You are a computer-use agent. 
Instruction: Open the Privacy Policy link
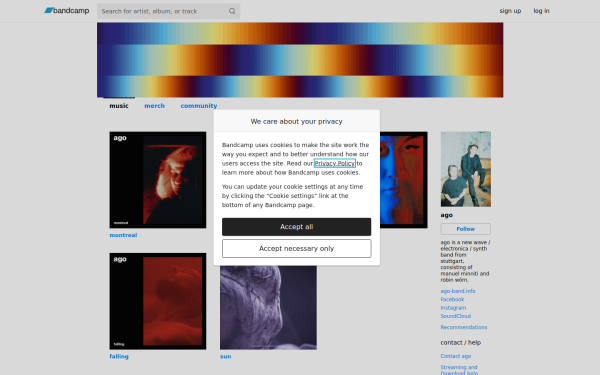[x=334, y=163]
